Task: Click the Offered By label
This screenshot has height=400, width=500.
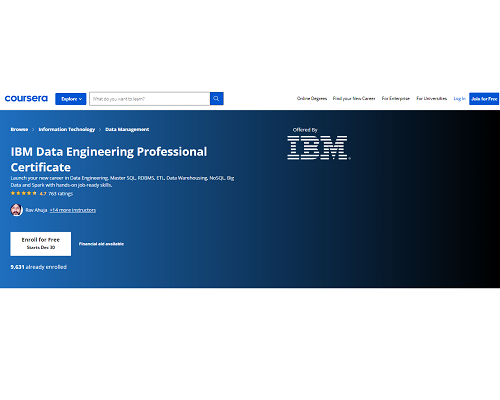Action: pyautogui.click(x=305, y=130)
